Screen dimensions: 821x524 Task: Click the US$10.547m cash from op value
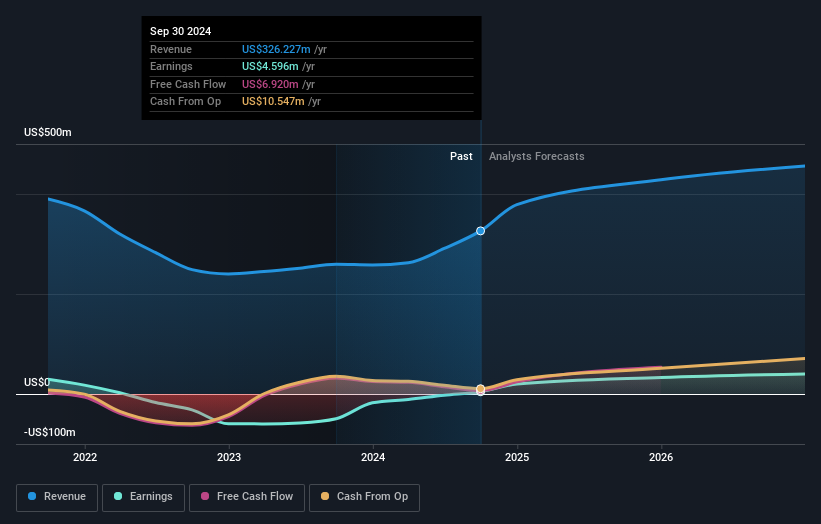tap(273, 102)
